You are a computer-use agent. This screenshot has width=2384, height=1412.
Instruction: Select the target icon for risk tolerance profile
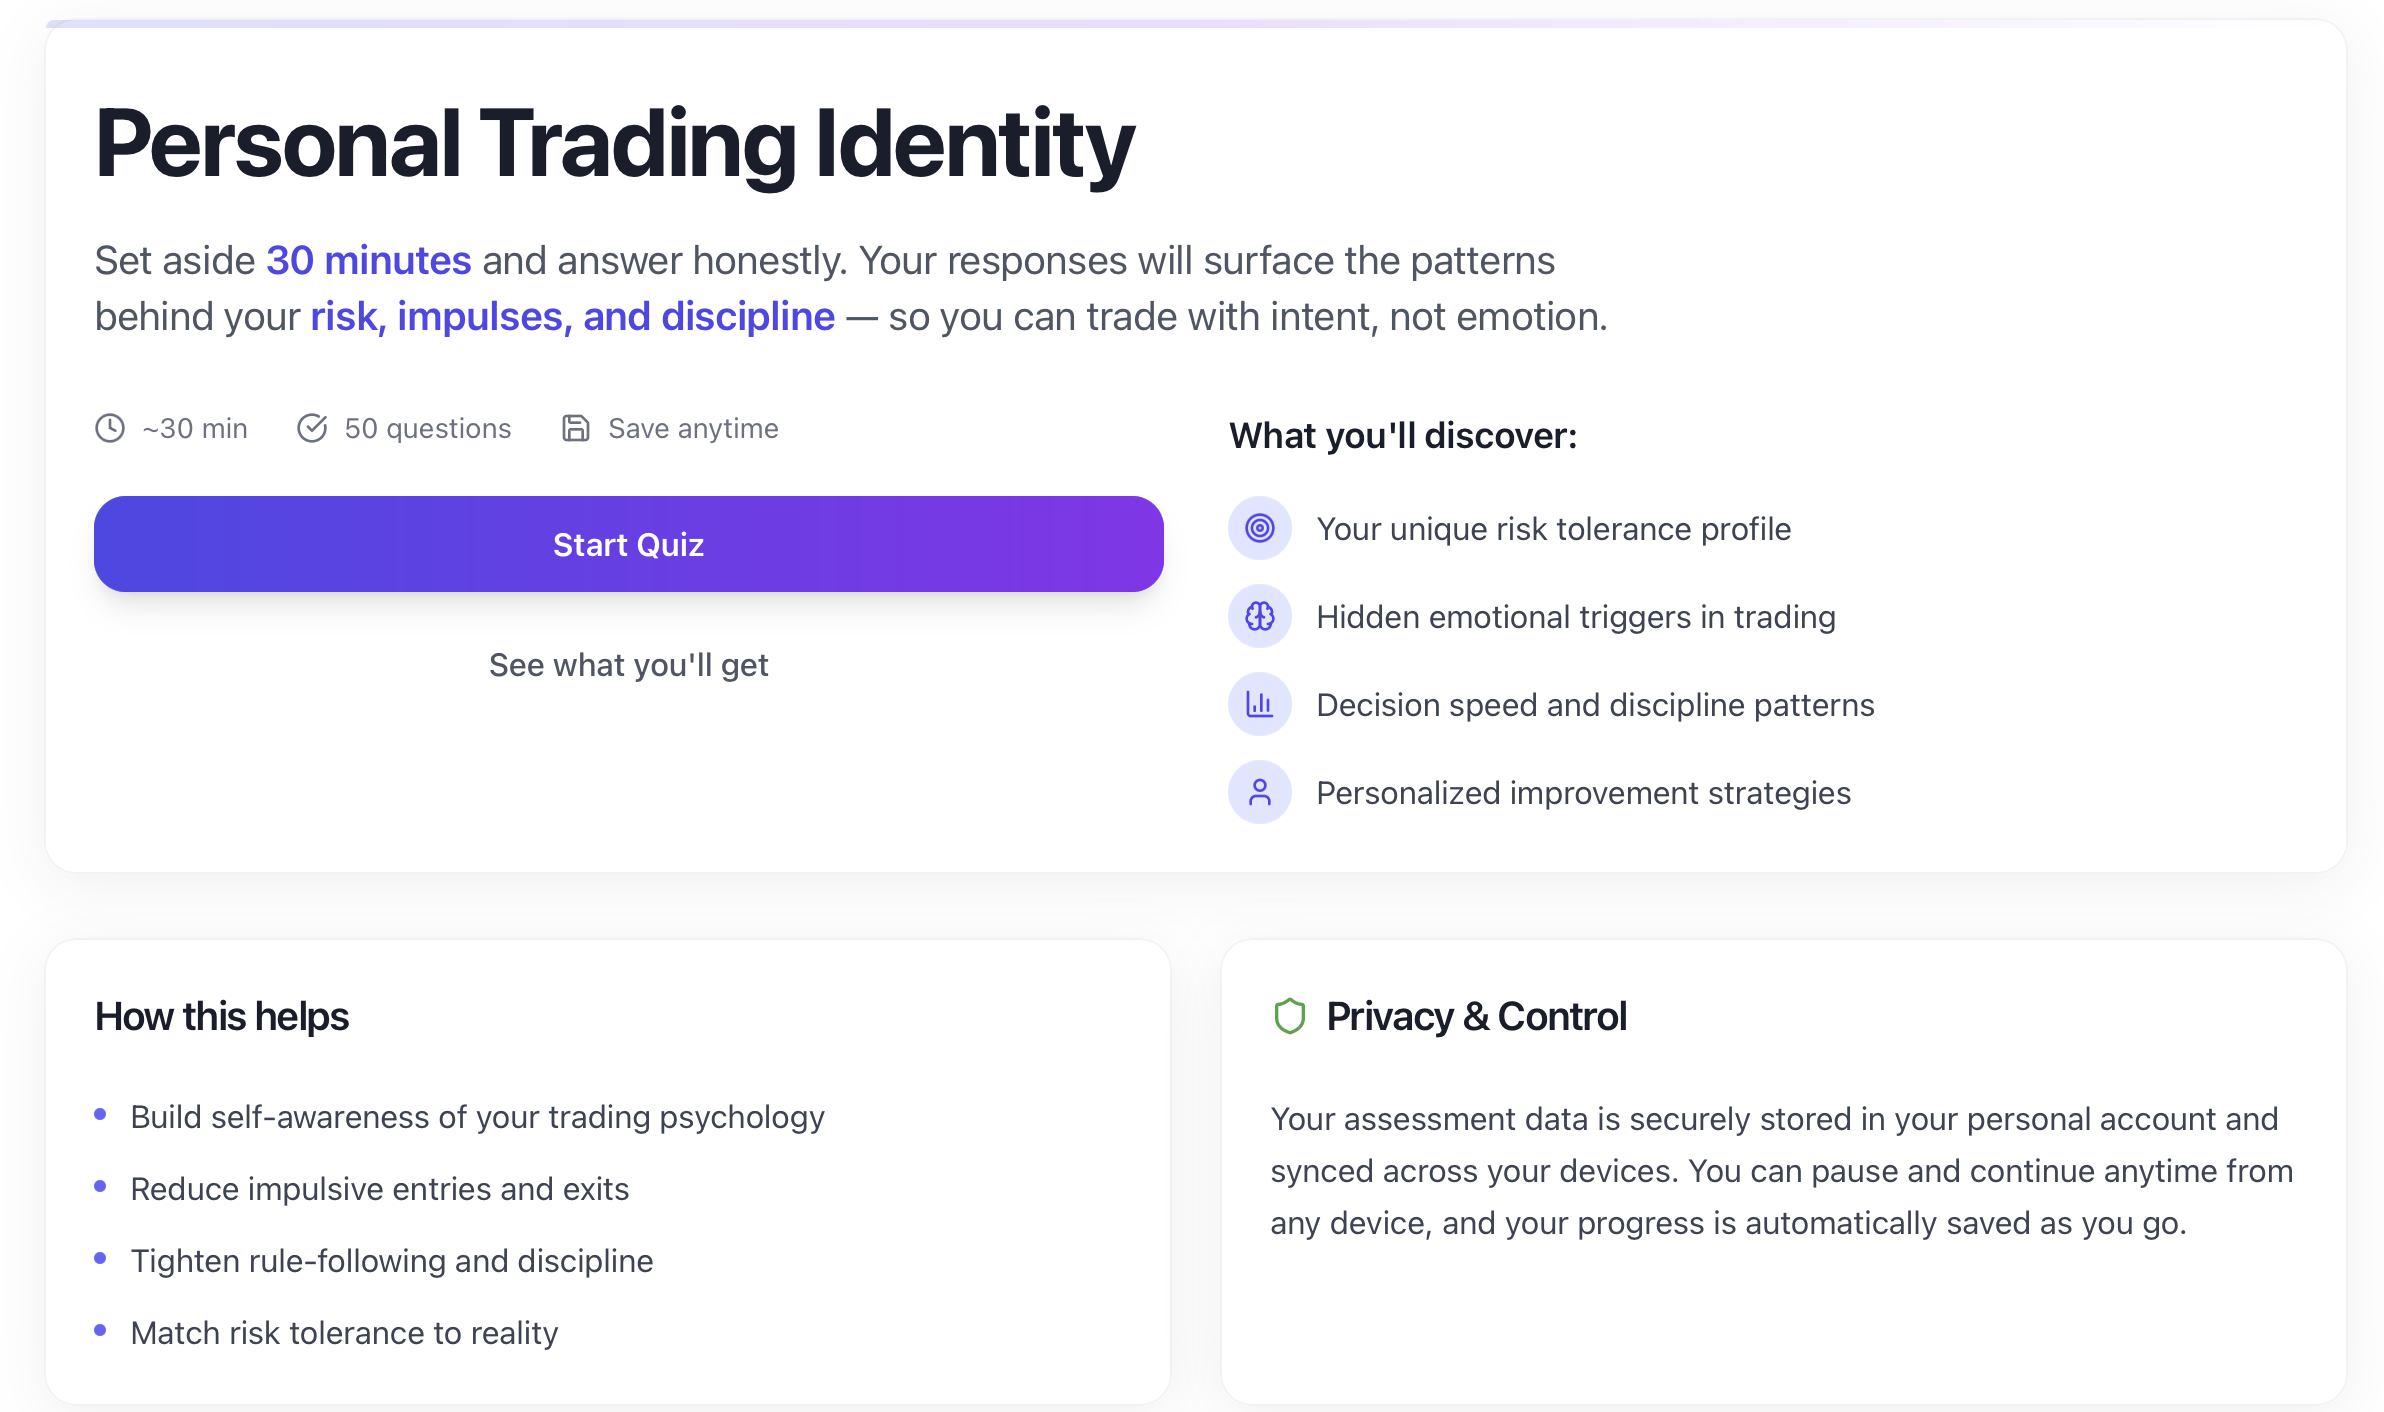(x=1259, y=528)
